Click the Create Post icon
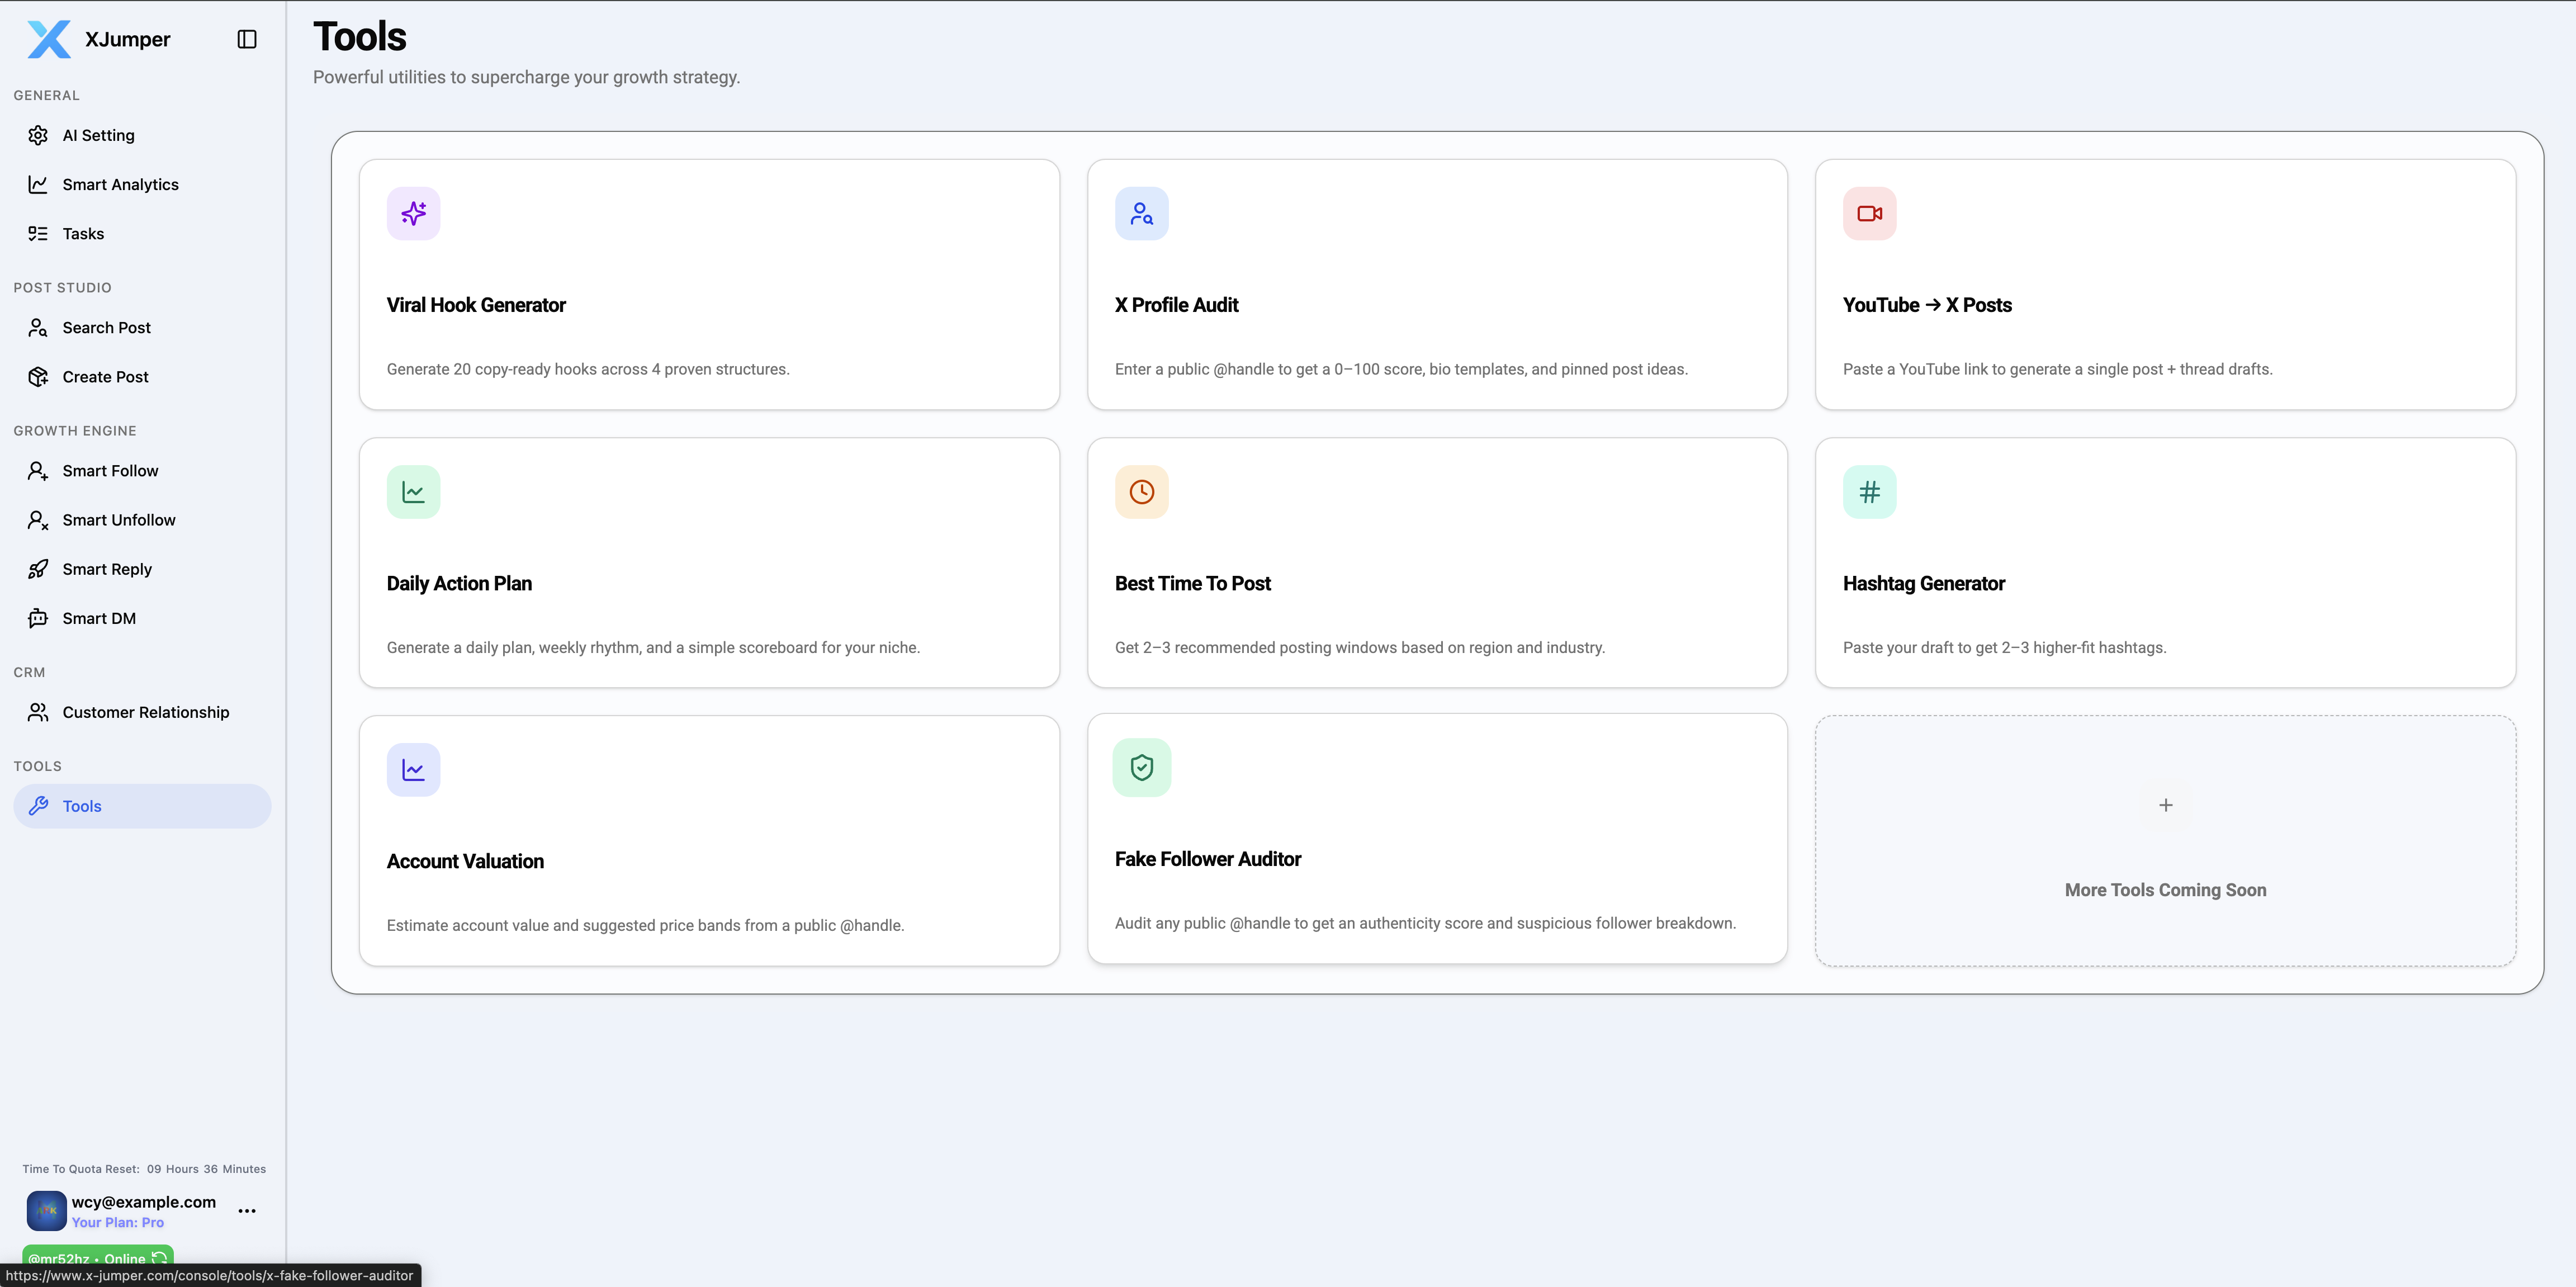Viewport: 2576px width, 1287px height. (37, 376)
